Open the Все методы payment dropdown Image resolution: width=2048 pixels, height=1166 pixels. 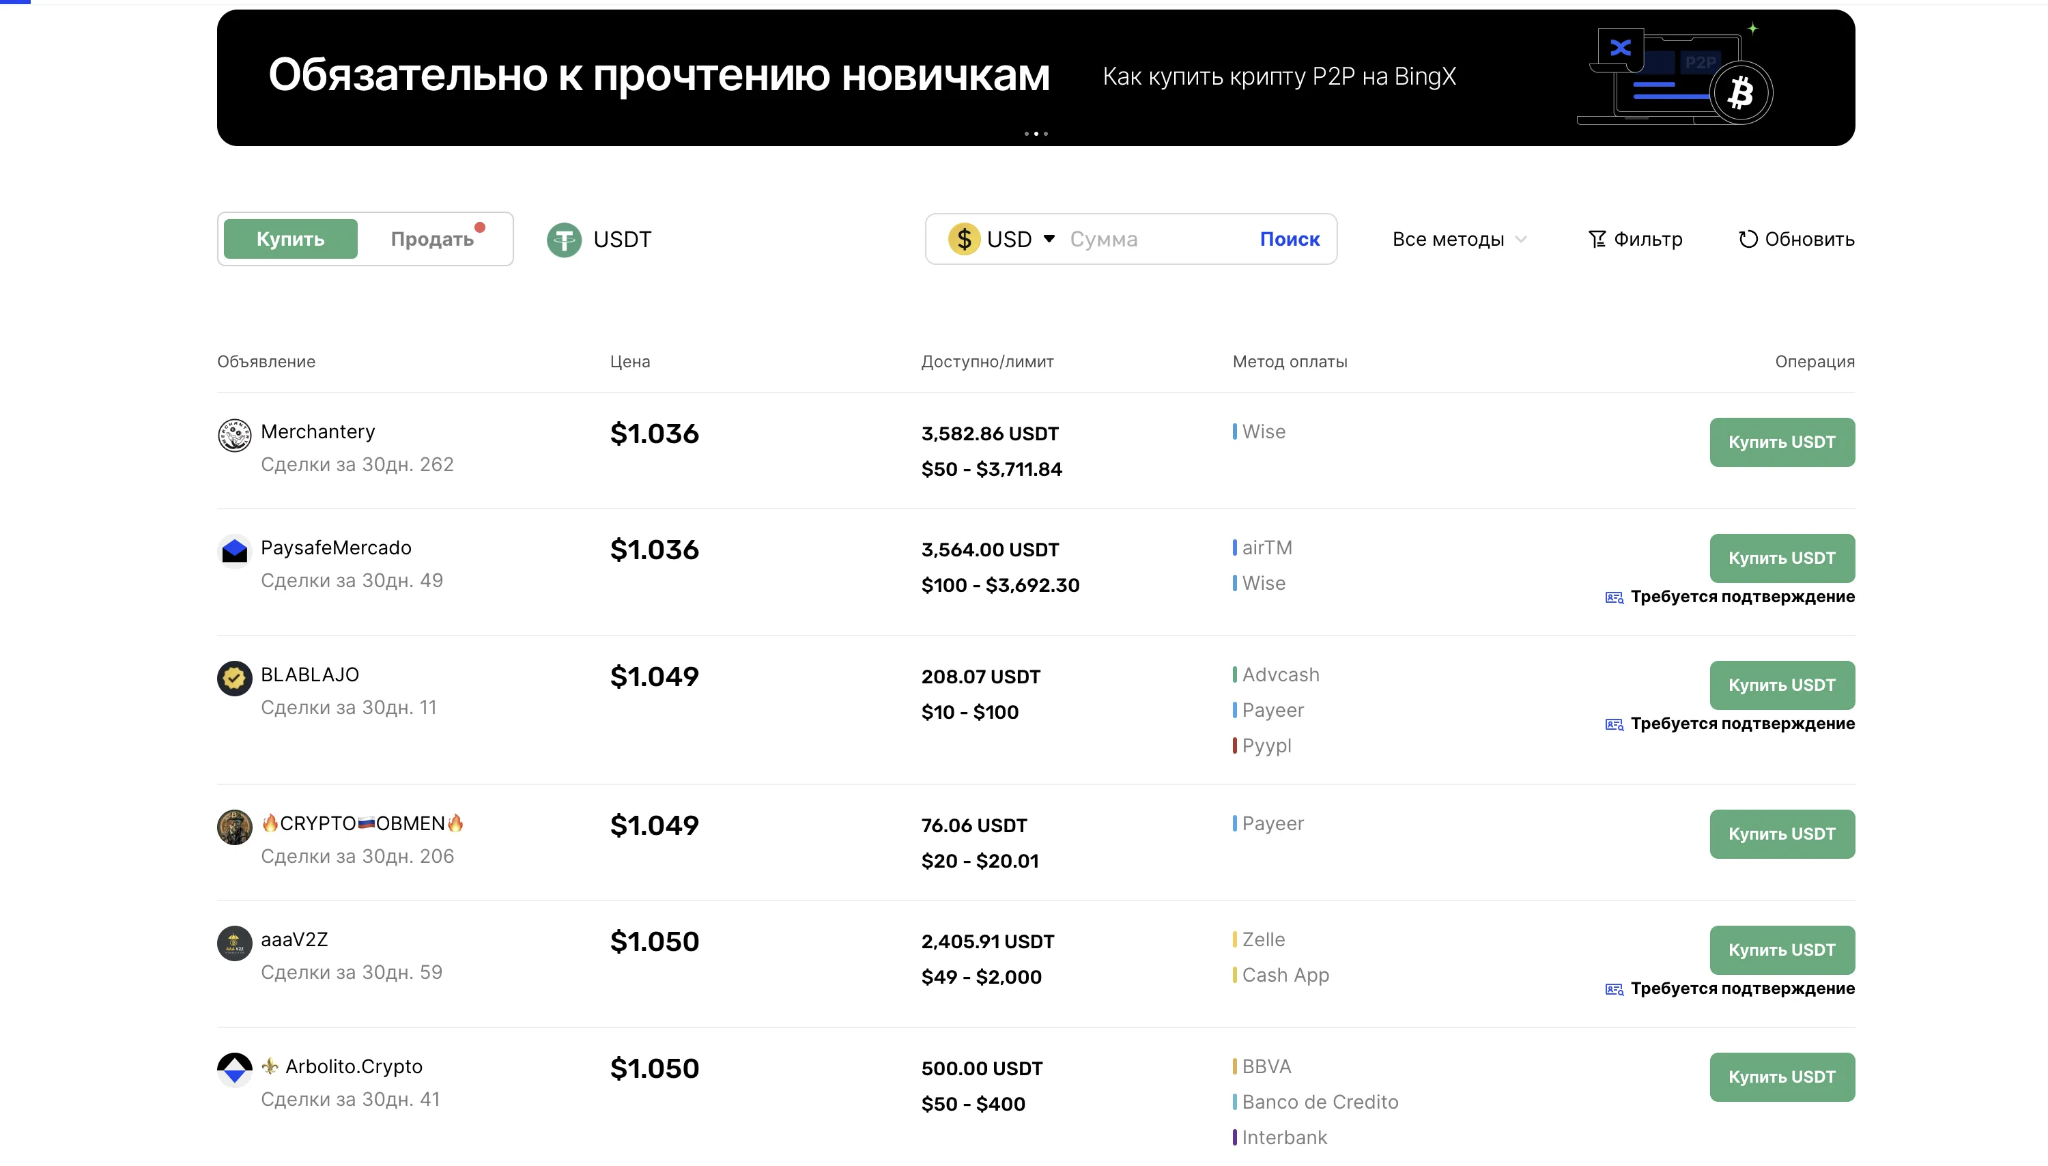pyautogui.click(x=1459, y=239)
